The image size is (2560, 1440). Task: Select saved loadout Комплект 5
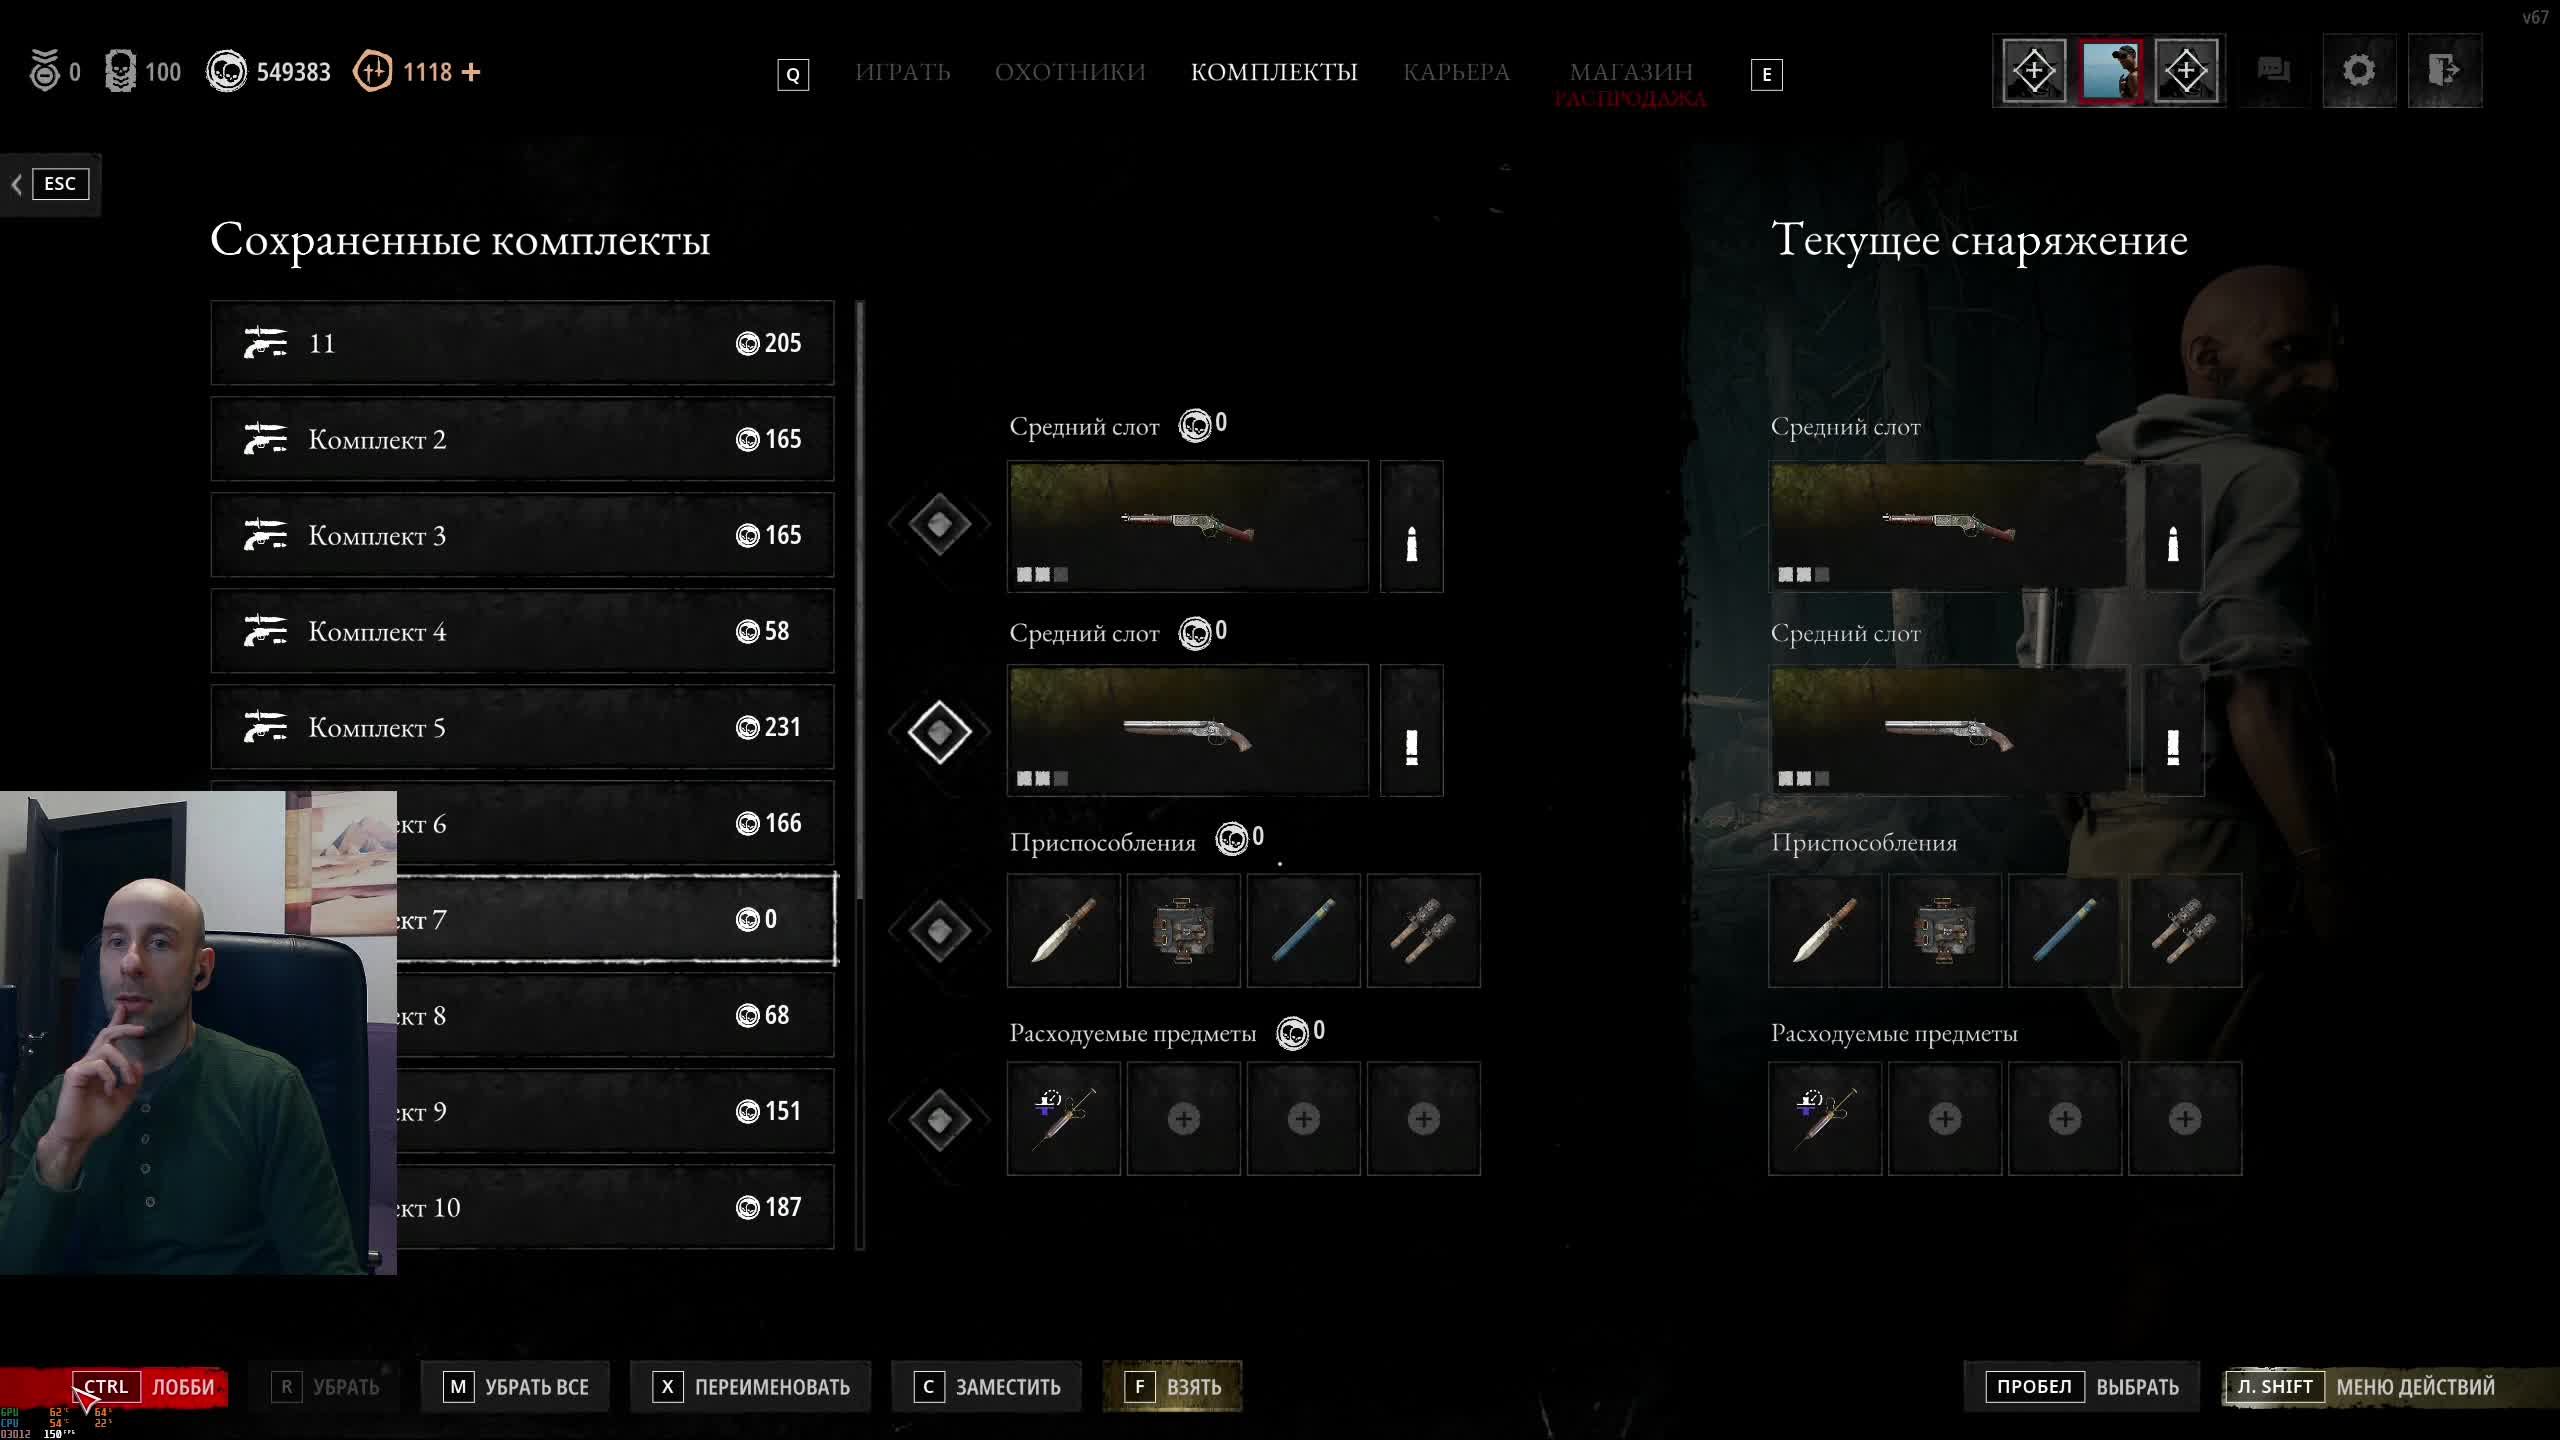(x=522, y=727)
